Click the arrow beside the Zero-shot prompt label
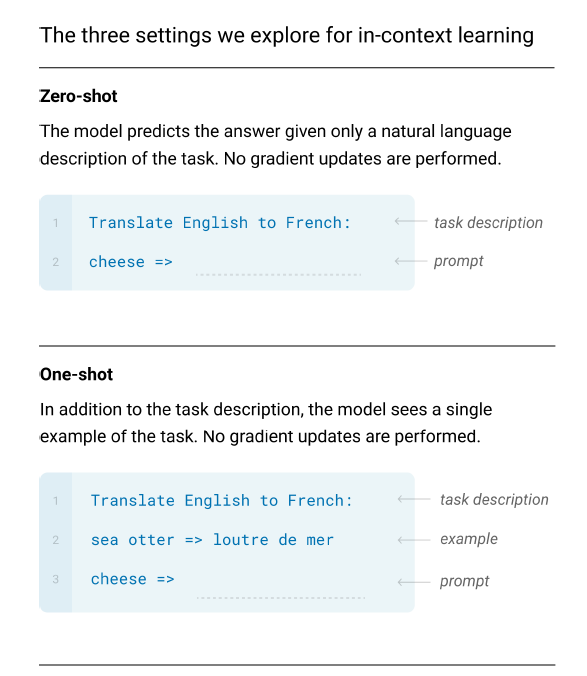Viewport: 587px width, 676px height. coord(411,261)
